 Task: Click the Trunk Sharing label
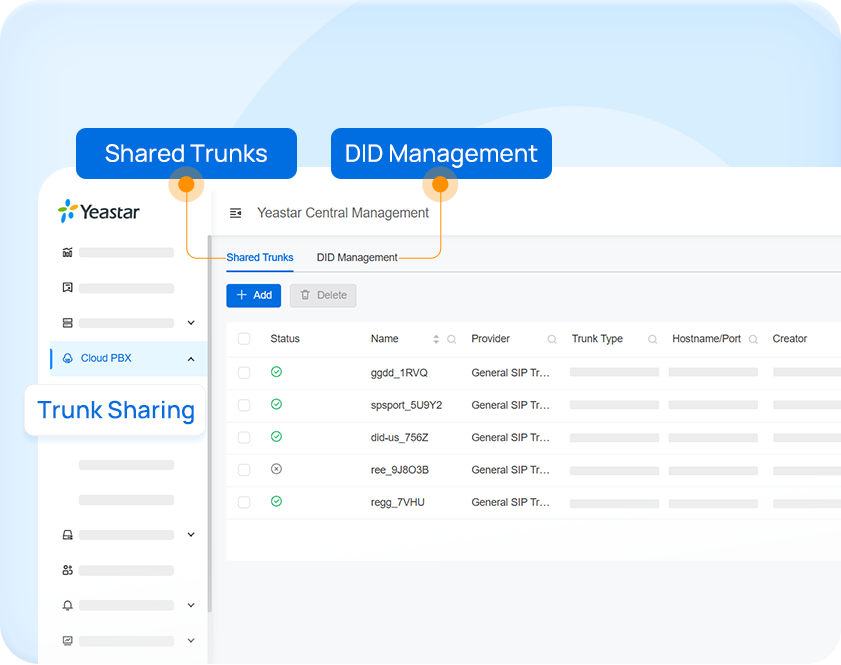point(115,410)
